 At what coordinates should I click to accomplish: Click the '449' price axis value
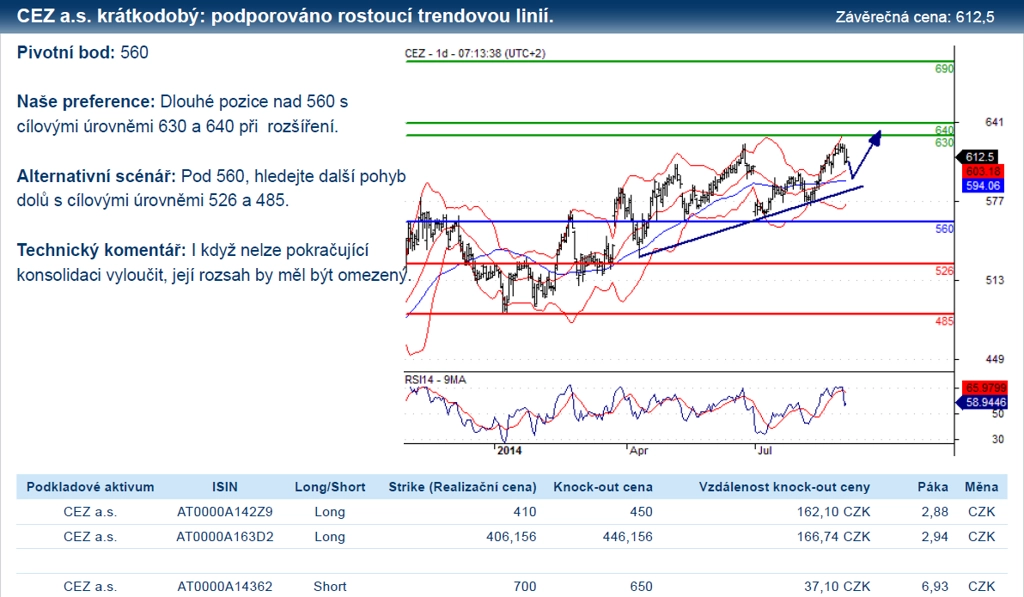[x=995, y=359]
